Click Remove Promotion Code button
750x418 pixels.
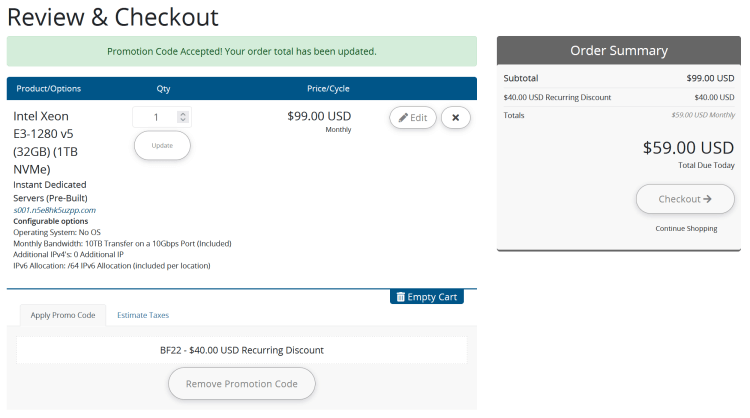pos(242,384)
